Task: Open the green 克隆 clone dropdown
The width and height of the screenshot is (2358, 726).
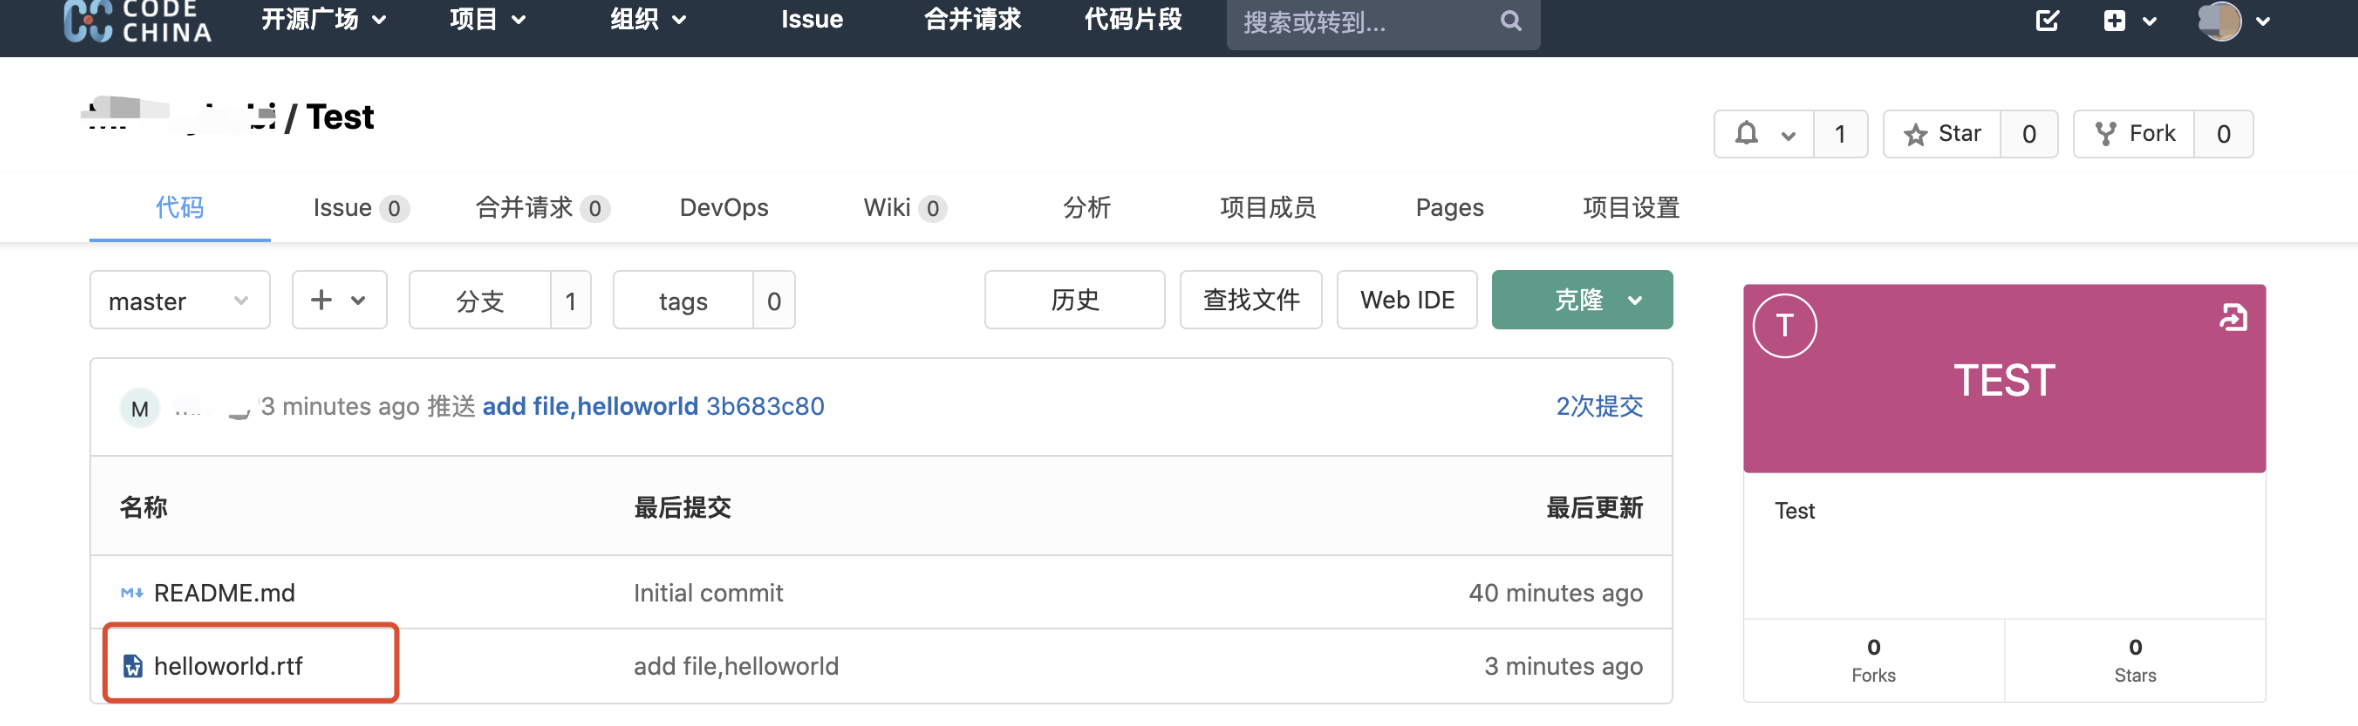Action: (x=1582, y=300)
